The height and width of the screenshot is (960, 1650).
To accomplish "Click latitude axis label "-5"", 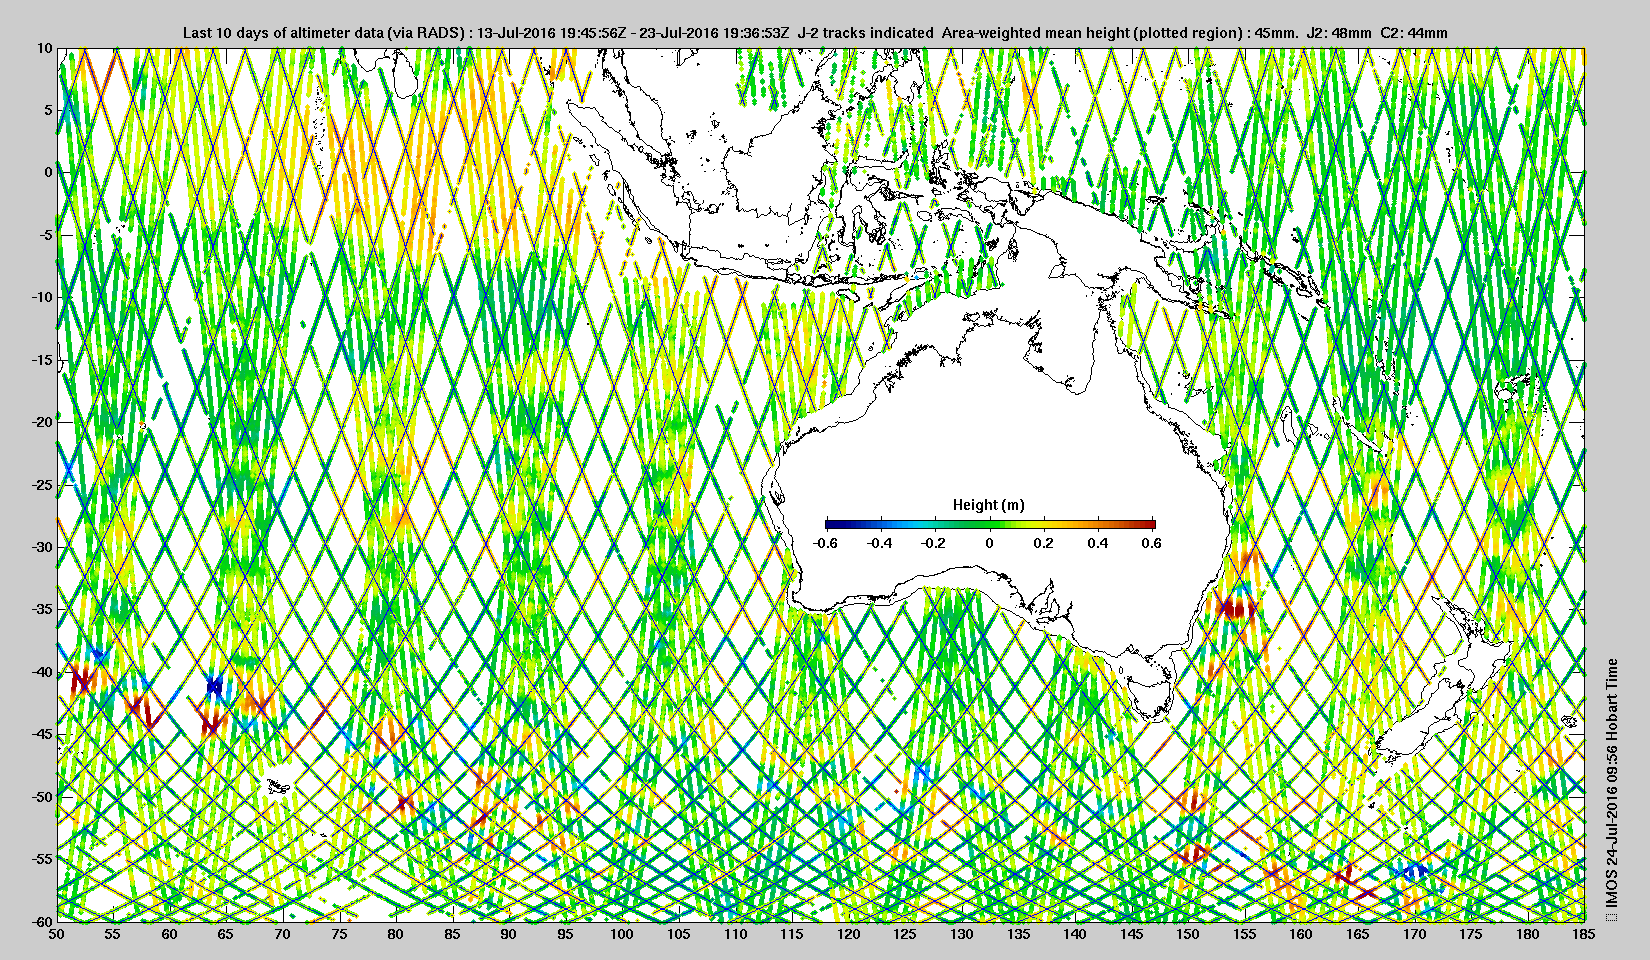I will click(45, 235).
